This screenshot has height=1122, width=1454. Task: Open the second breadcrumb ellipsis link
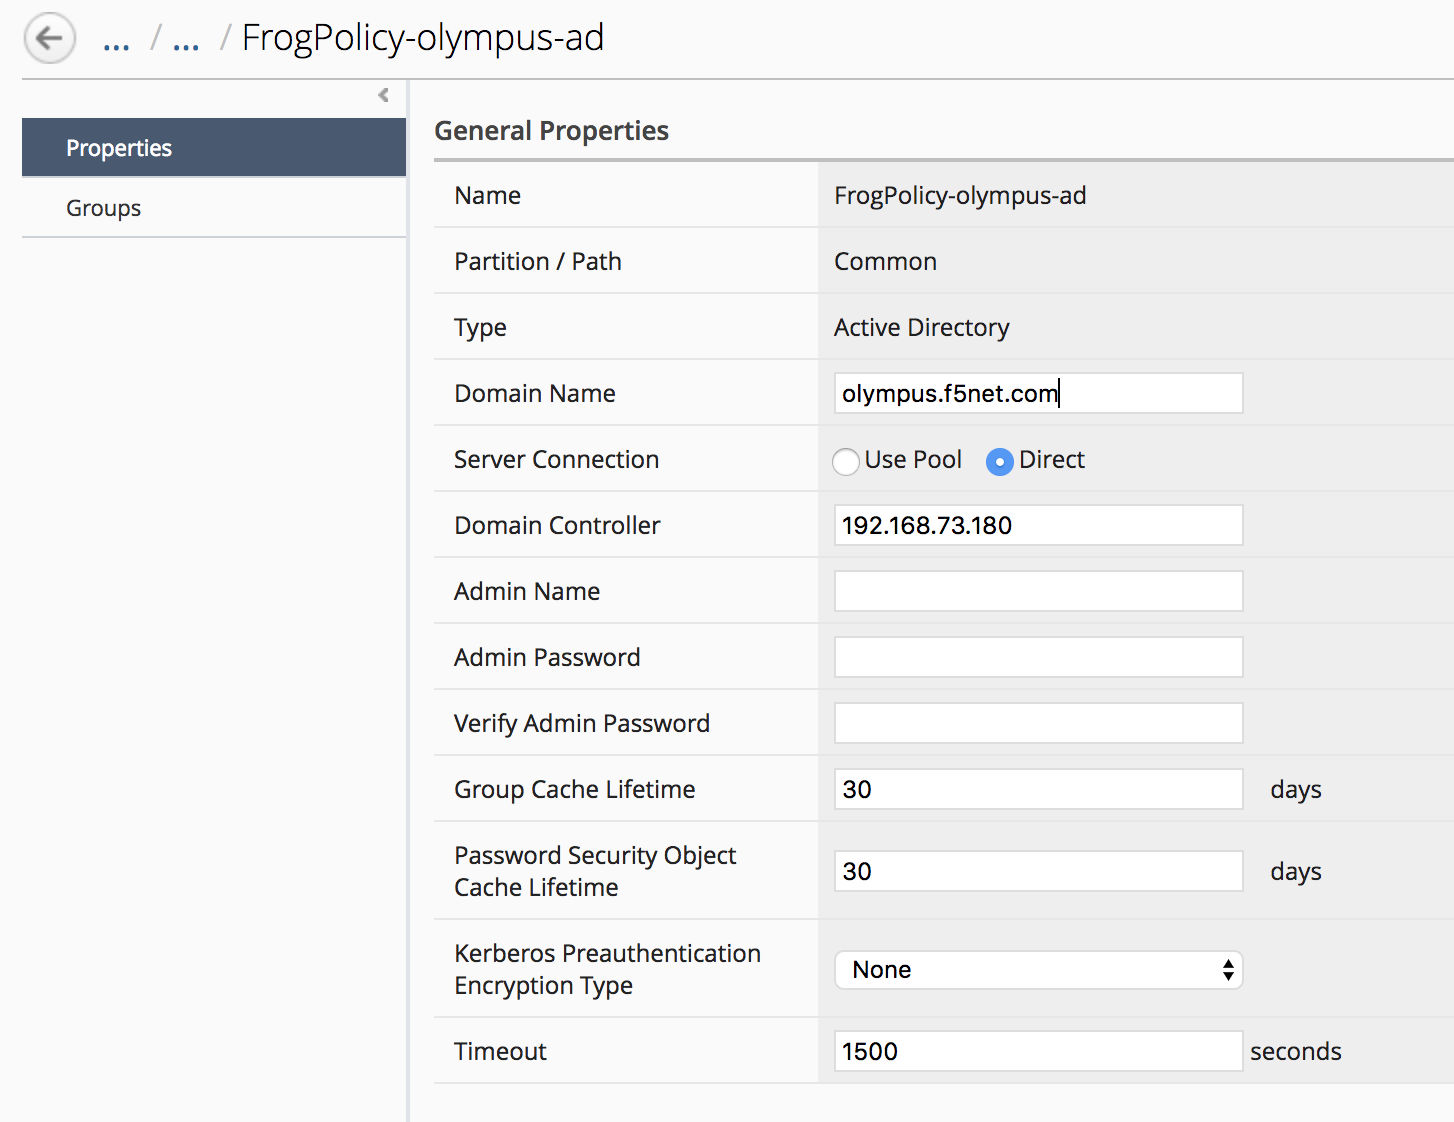[186, 41]
